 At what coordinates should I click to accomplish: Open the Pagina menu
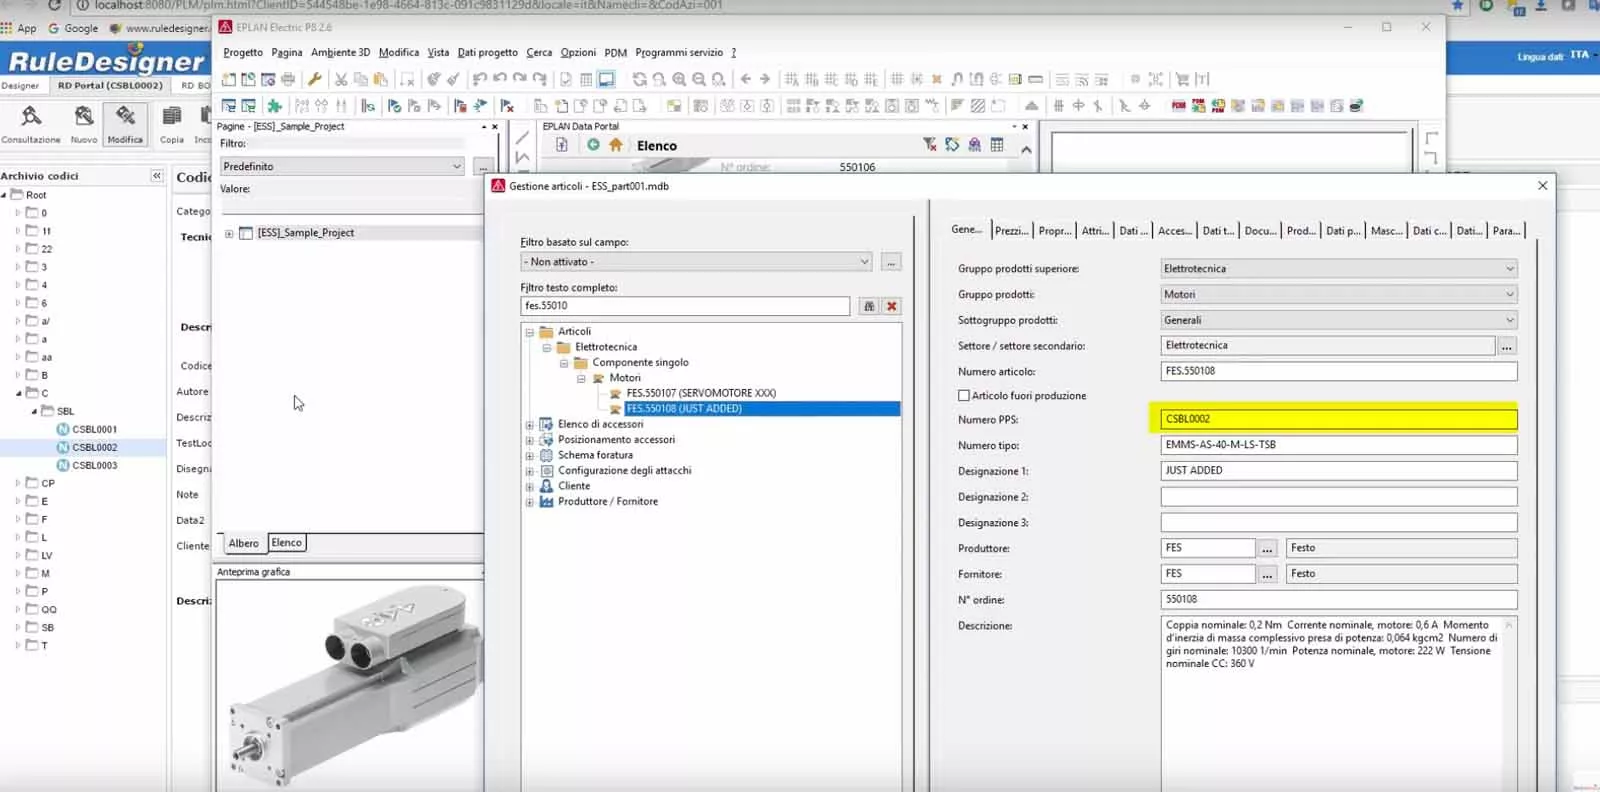click(287, 53)
